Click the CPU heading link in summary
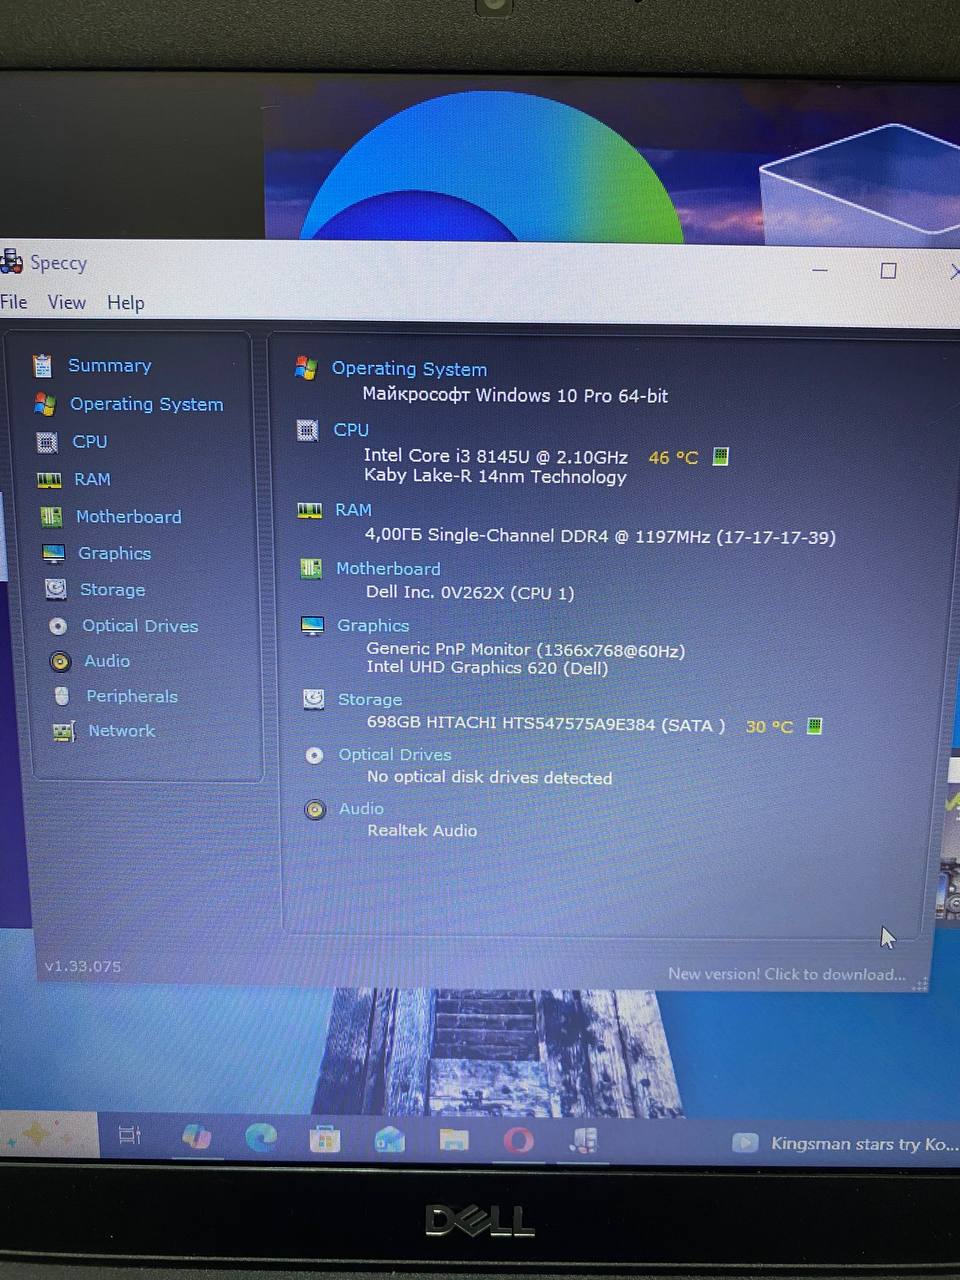 click(351, 430)
